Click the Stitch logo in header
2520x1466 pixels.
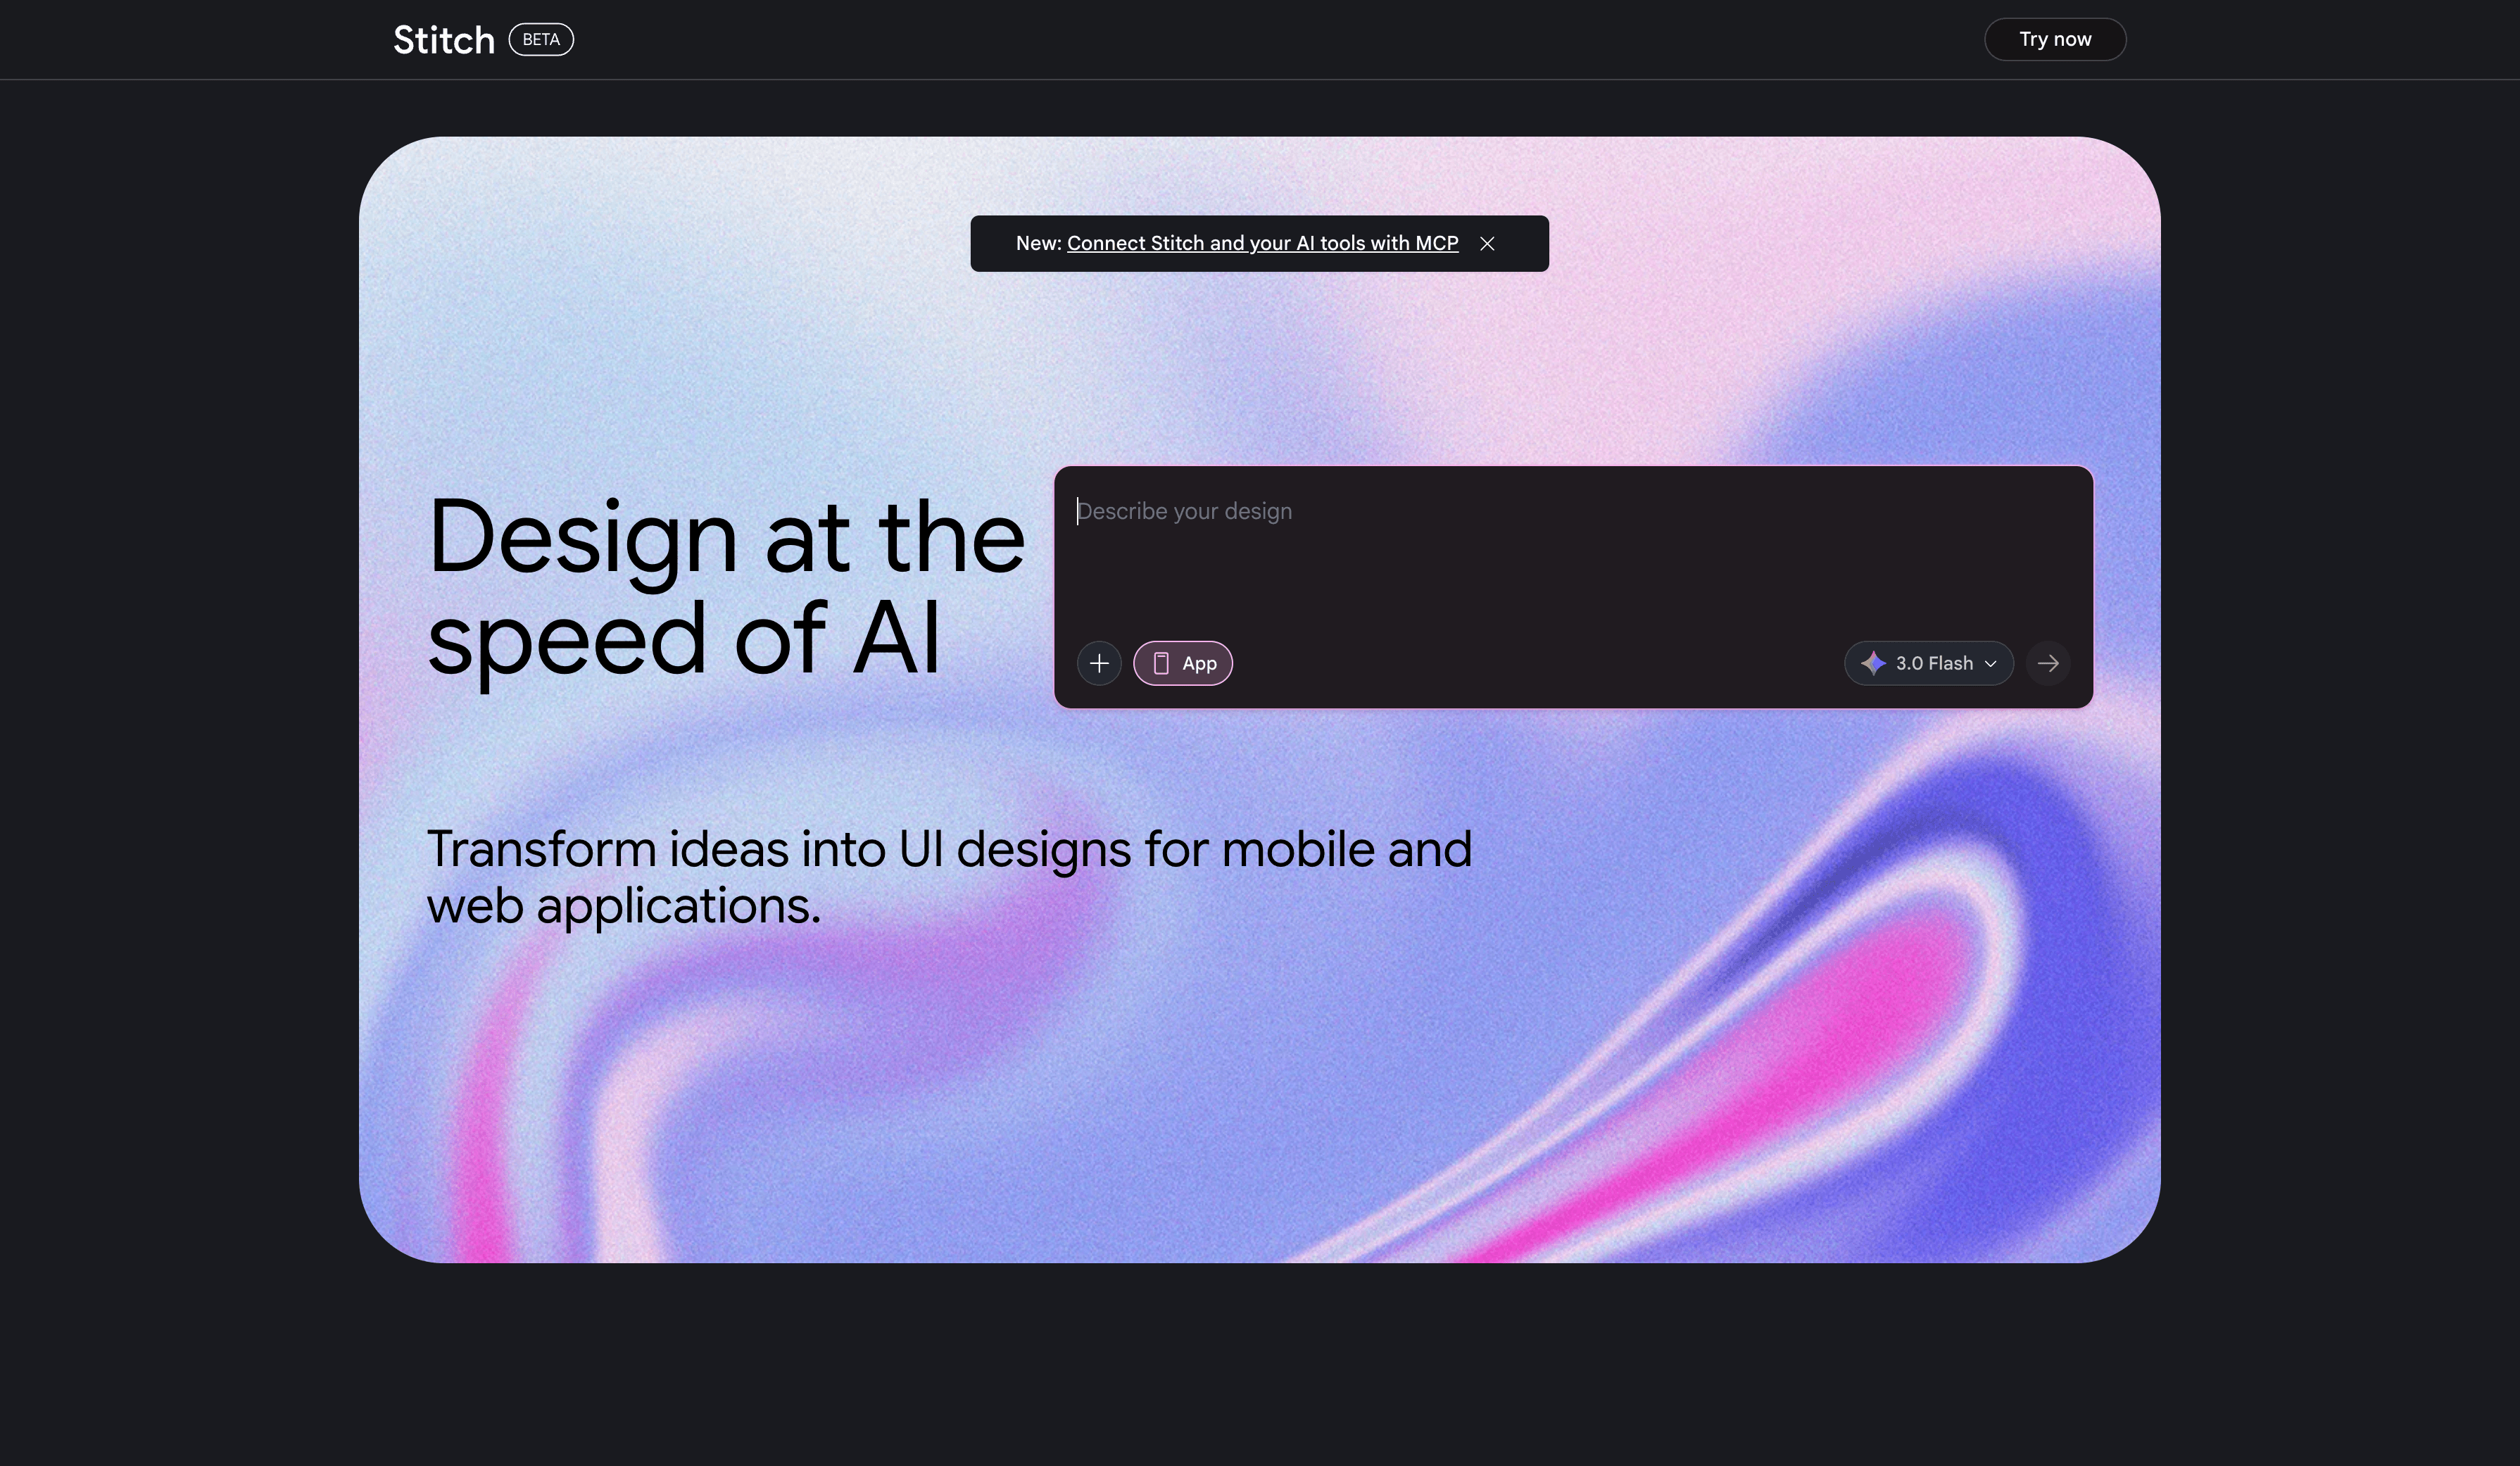tap(443, 40)
